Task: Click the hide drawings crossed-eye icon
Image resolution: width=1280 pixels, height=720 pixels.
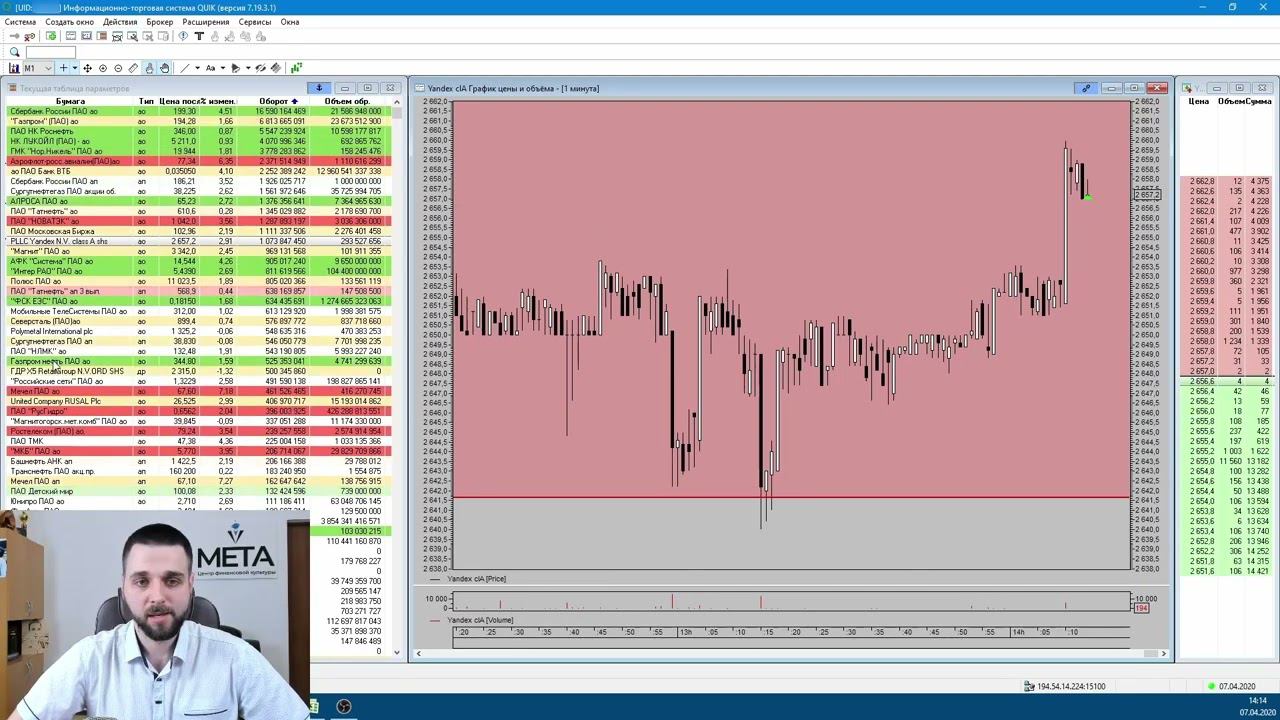Action: (260, 68)
